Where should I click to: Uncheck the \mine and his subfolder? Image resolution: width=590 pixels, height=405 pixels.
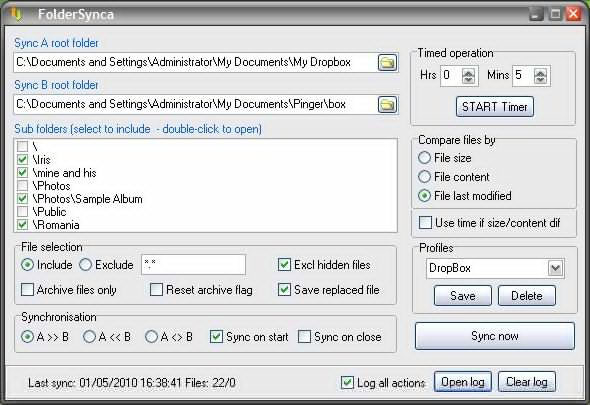(23, 172)
